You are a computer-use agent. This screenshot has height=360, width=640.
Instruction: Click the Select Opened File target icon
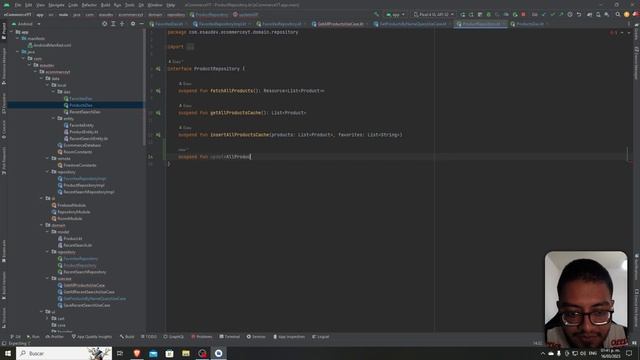[x=104, y=24]
